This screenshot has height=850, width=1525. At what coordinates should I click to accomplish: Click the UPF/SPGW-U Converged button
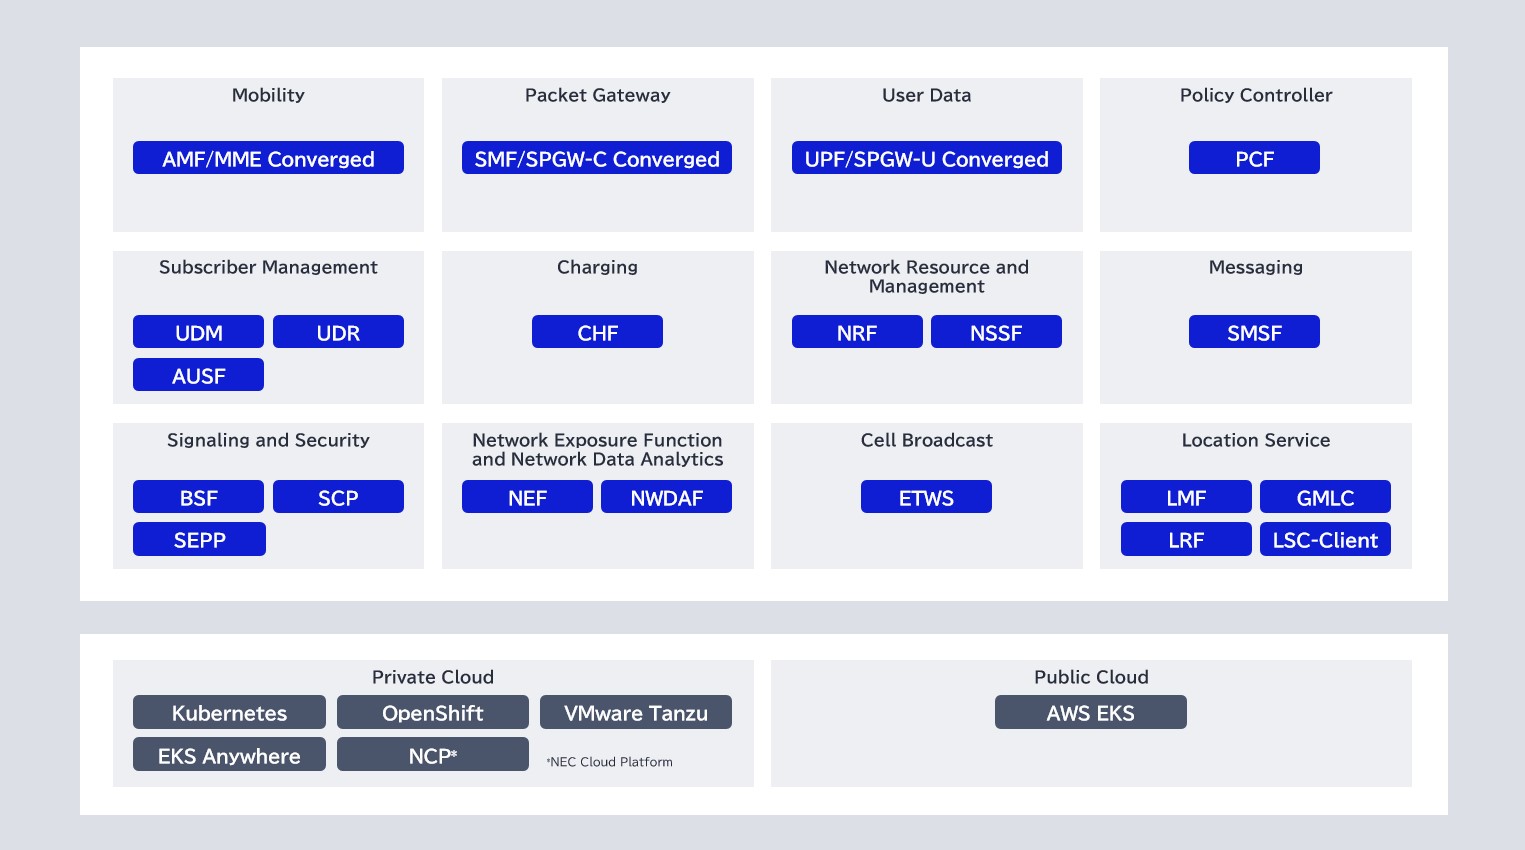coord(926,158)
